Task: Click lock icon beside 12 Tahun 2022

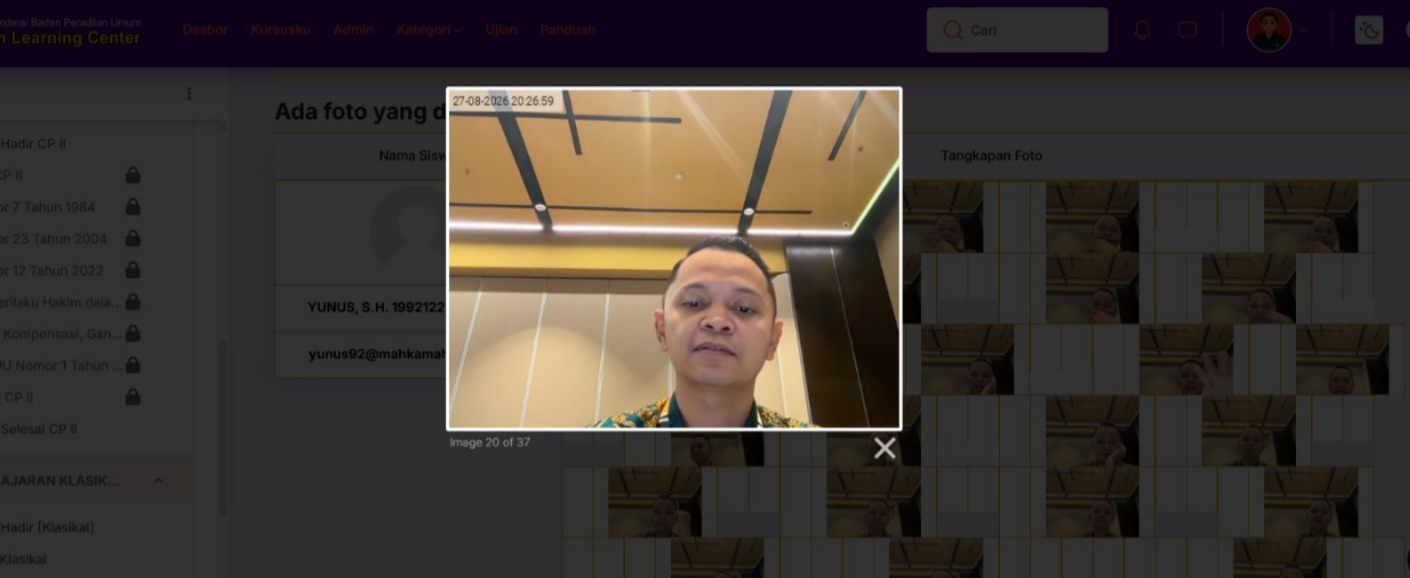Action: tap(132, 270)
